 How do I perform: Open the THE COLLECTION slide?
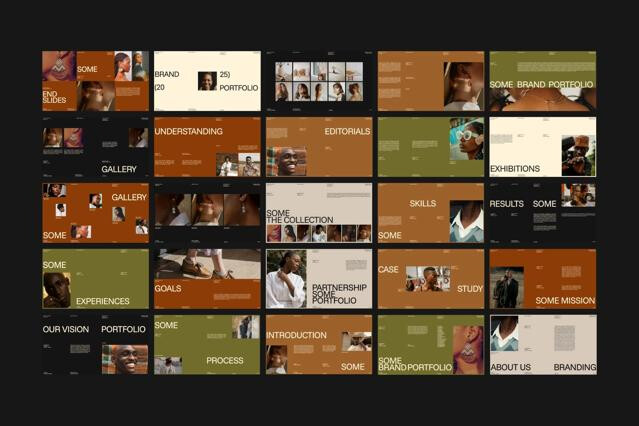[x=319, y=213]
